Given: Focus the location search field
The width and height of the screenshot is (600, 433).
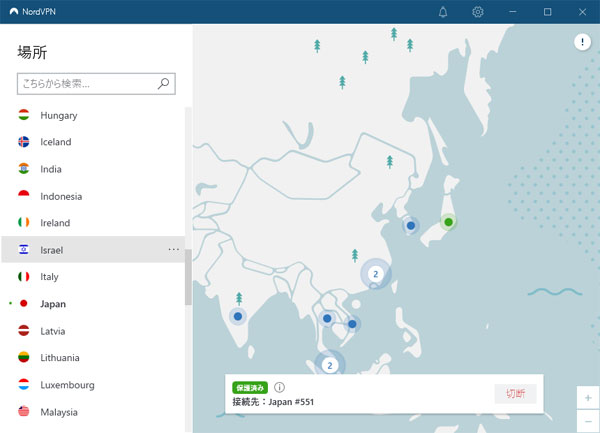Looking at the screenshot, I should pyautogui.click(x=96, y=83).
